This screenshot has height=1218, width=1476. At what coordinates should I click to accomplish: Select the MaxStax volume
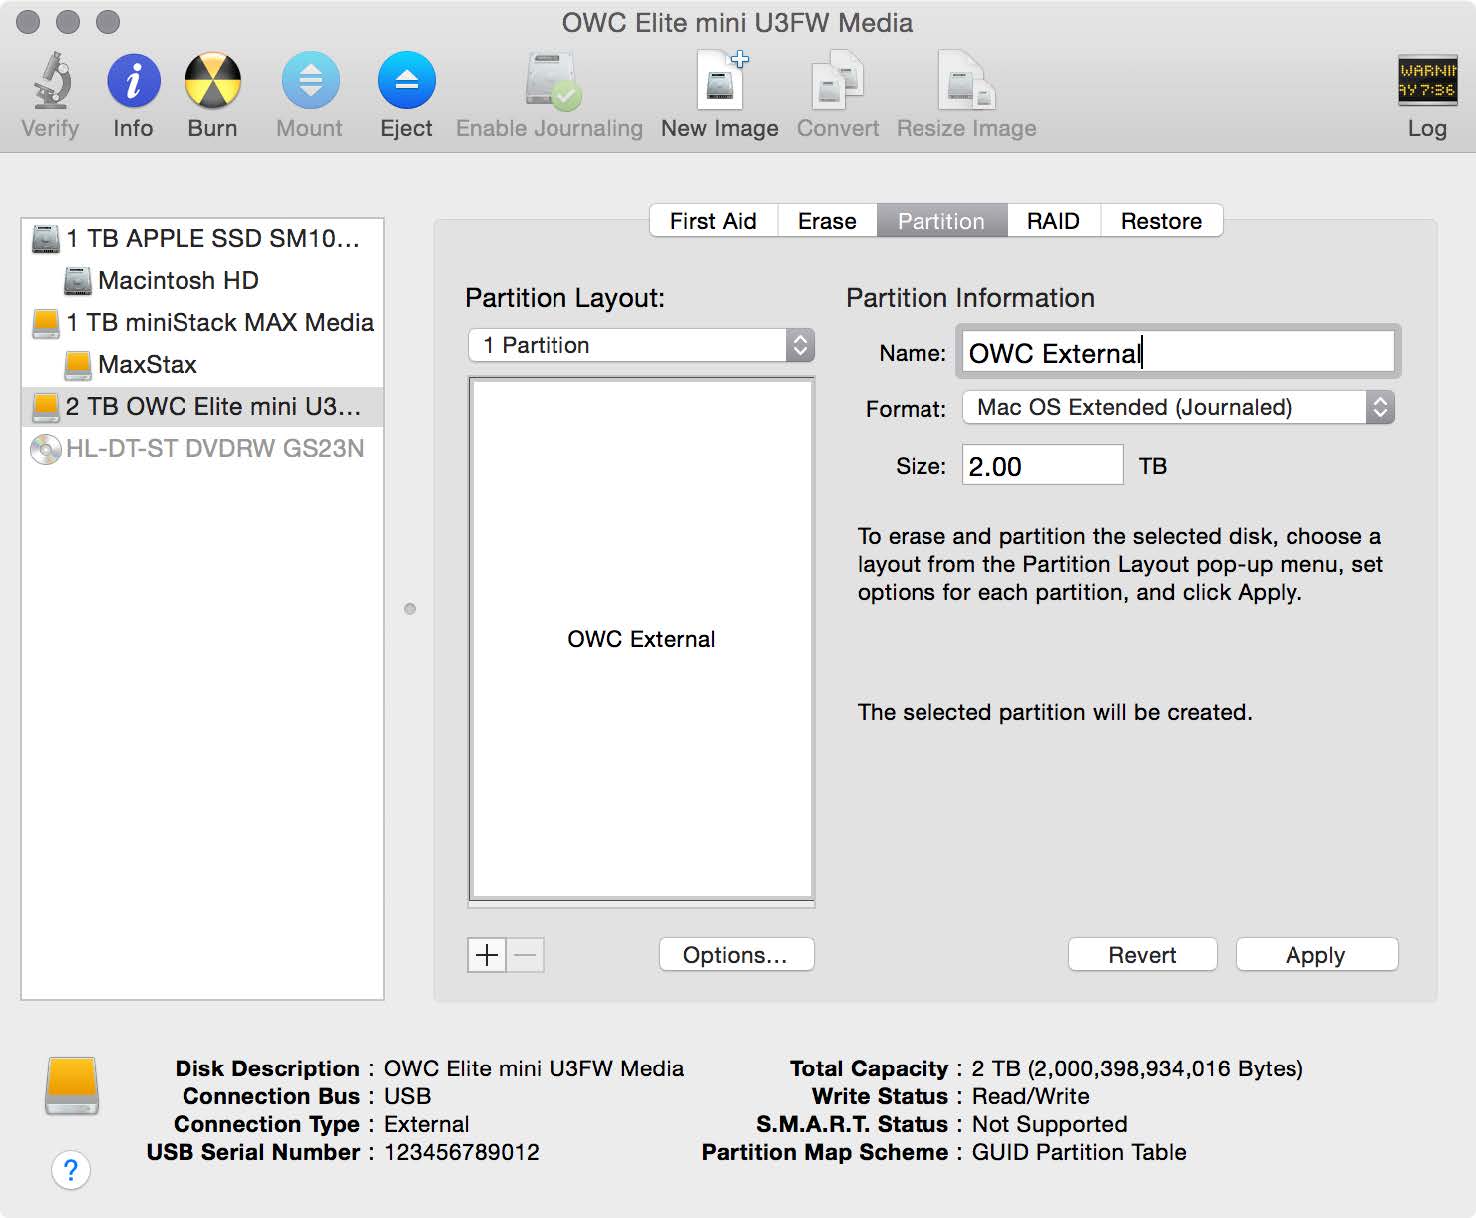143,365
